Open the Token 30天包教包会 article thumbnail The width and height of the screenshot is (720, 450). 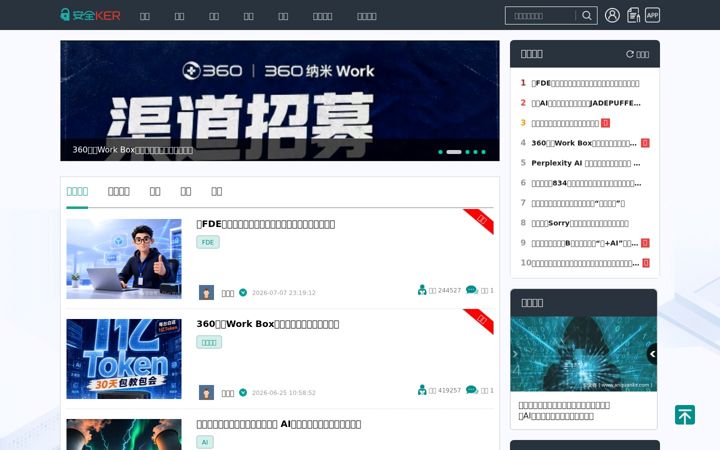click(124, 359)
